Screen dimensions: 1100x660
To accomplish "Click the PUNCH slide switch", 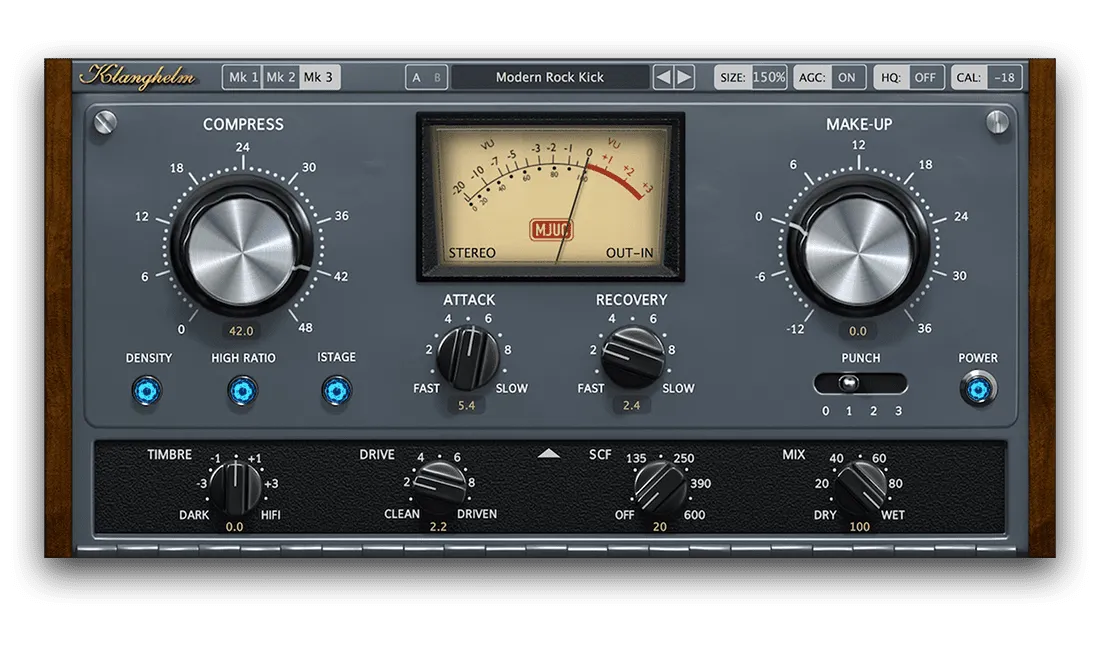I will pos(860,384).
